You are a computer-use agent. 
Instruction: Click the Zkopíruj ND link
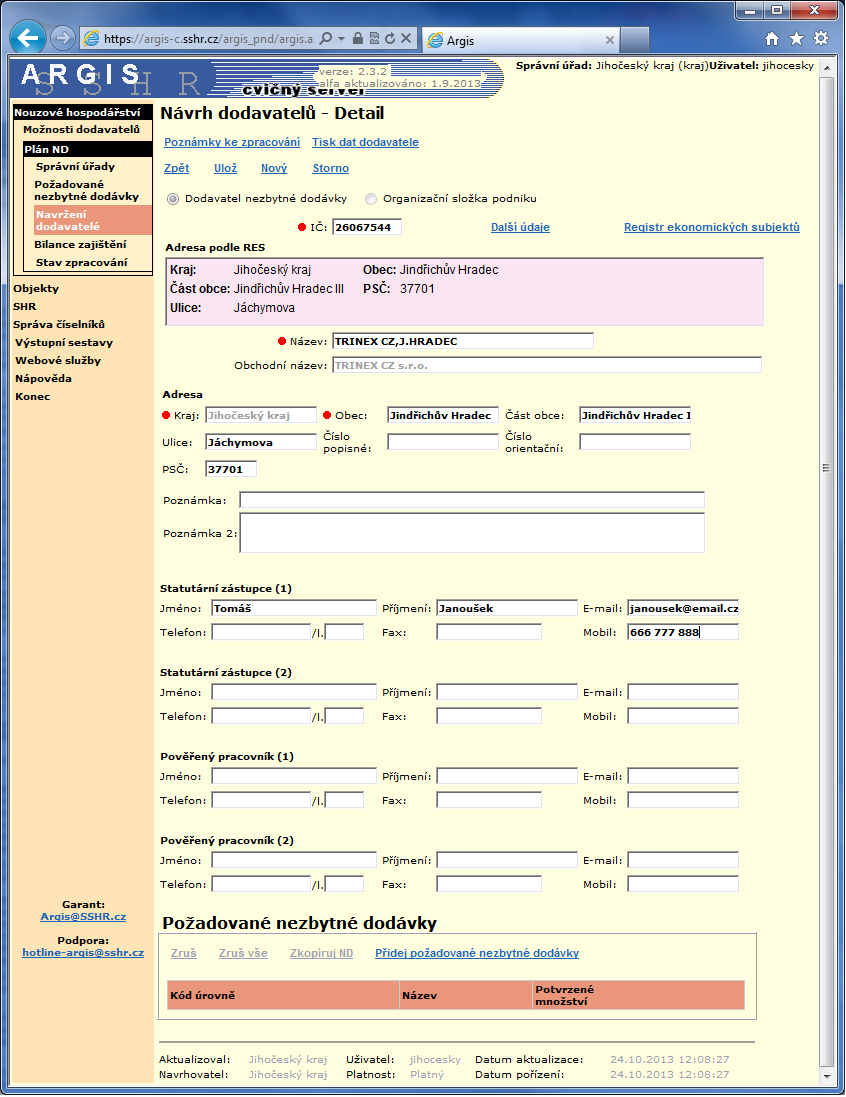(321, 953)
